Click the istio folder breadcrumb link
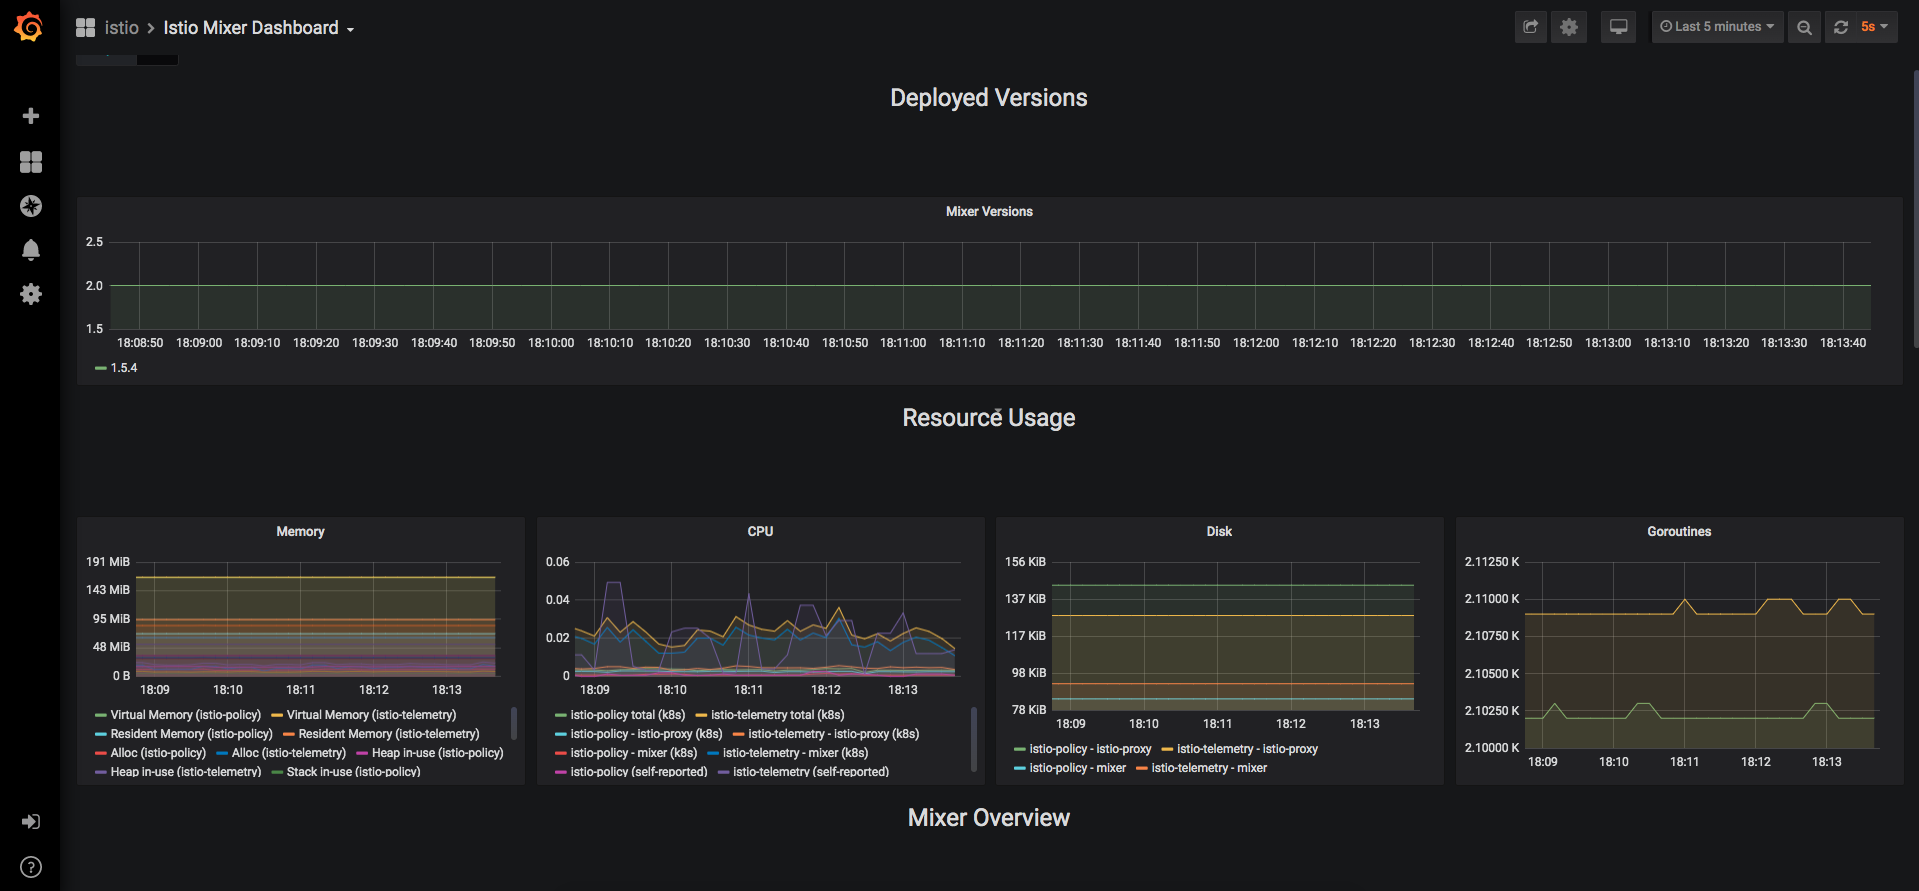This screenshot has width=1919, height=891. (121, 28)
